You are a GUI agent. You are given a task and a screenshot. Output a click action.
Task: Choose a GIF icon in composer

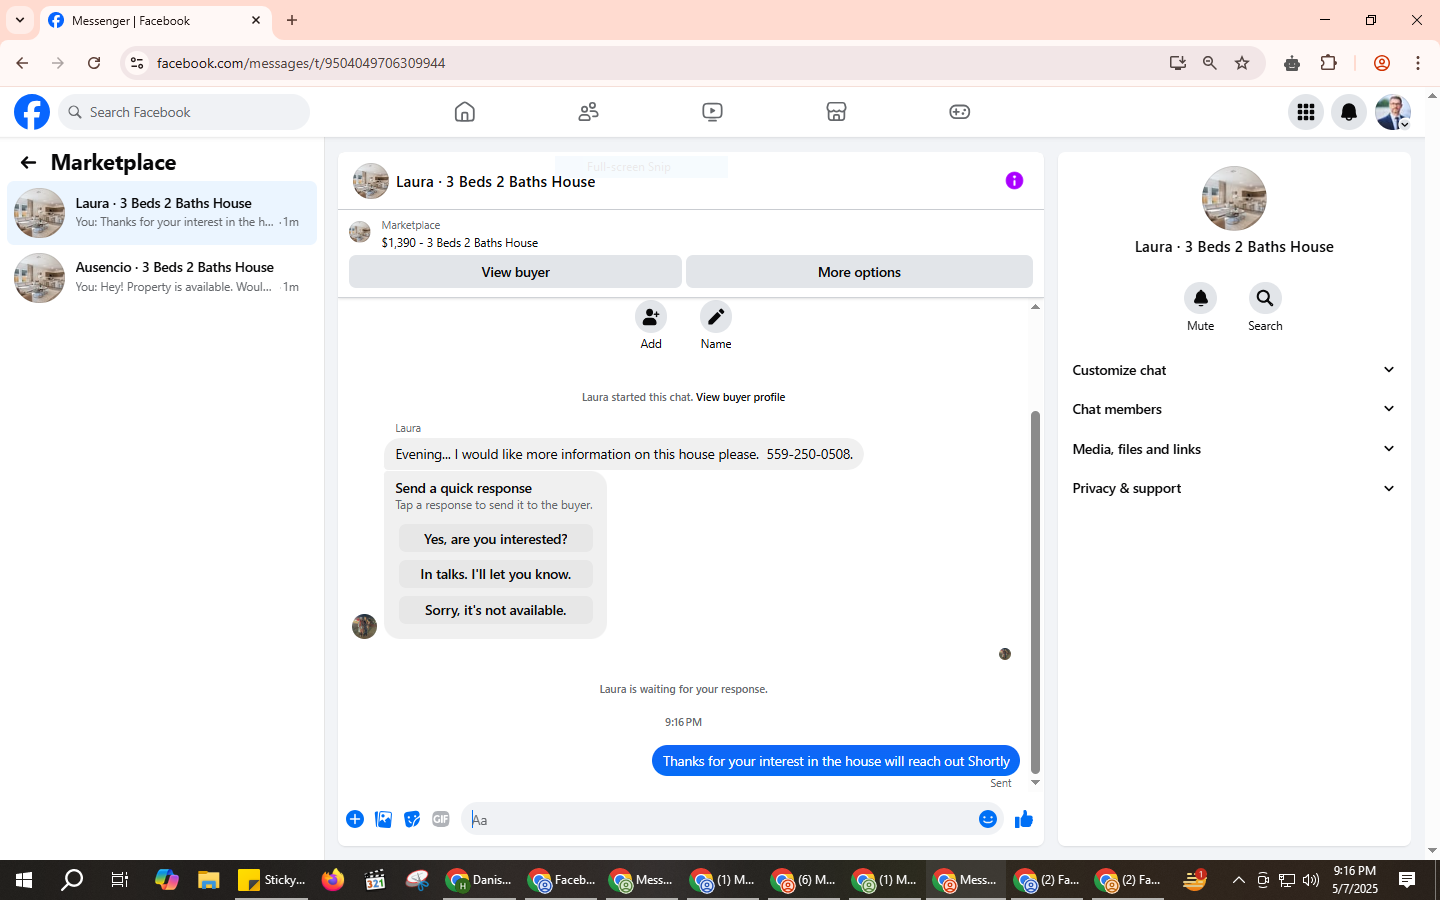point(441,819)
